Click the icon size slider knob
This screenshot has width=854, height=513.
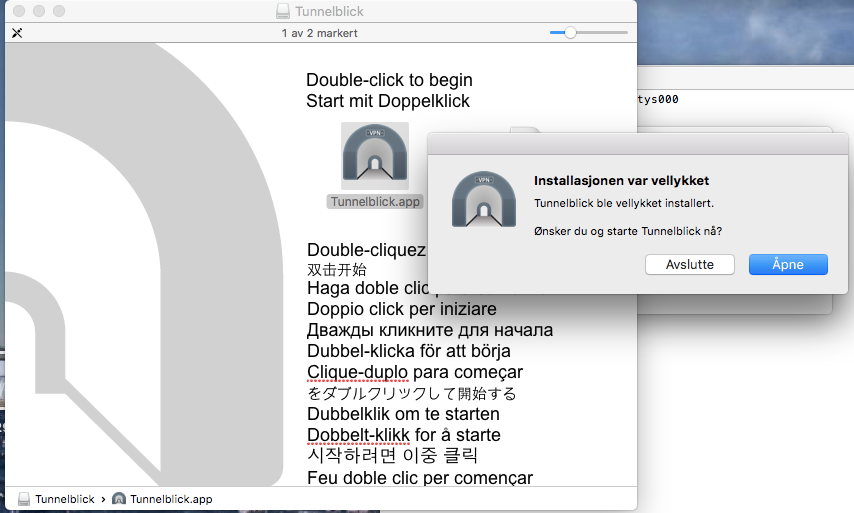570,33
